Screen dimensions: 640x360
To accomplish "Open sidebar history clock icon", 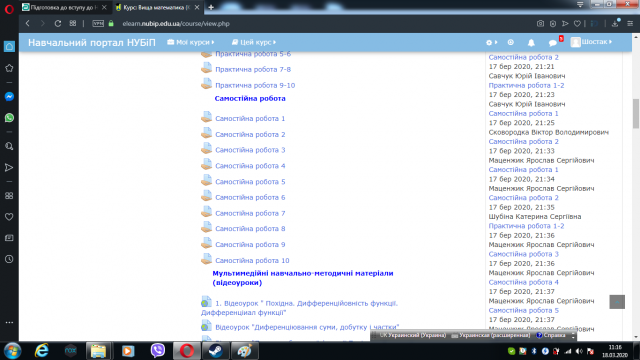I will click(9, 259).
